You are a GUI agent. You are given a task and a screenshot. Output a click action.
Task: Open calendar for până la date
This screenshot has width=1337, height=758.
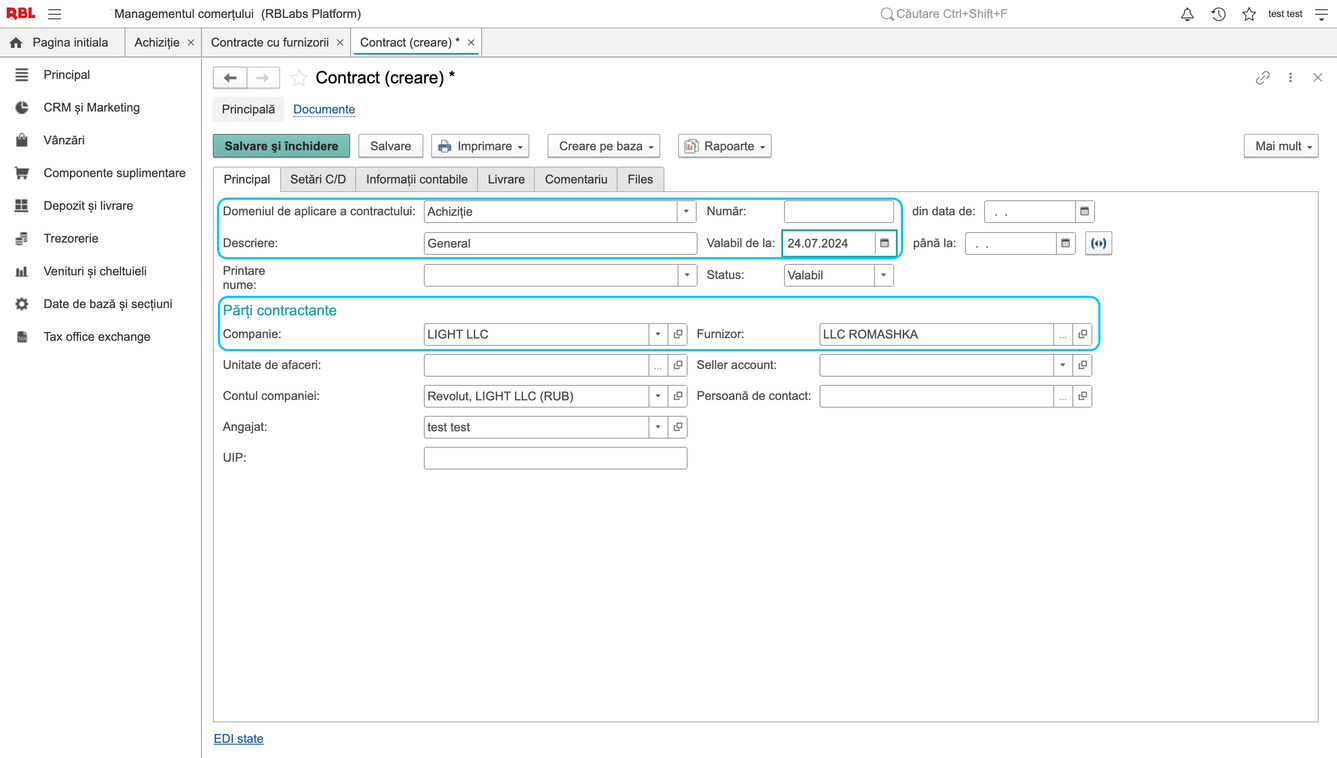pos(1065,243)
